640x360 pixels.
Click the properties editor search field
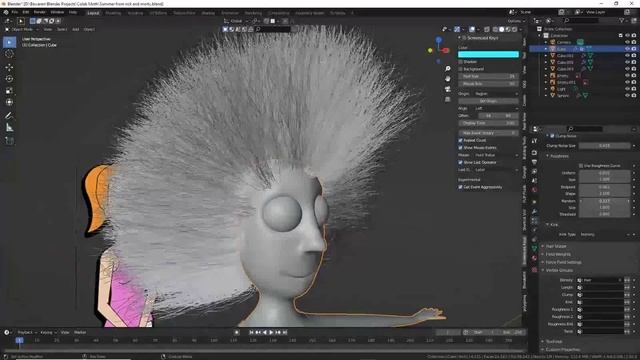pyautogui.click(x=585, y=129)
